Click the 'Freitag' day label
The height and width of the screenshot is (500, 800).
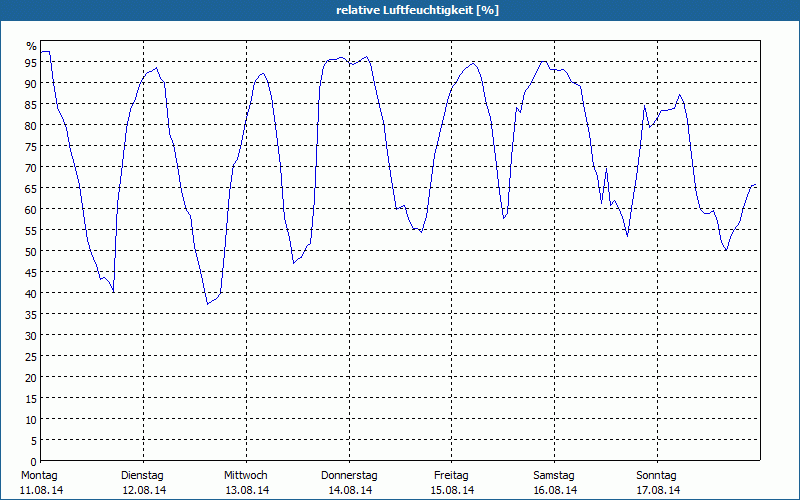[x=451, y=476]
